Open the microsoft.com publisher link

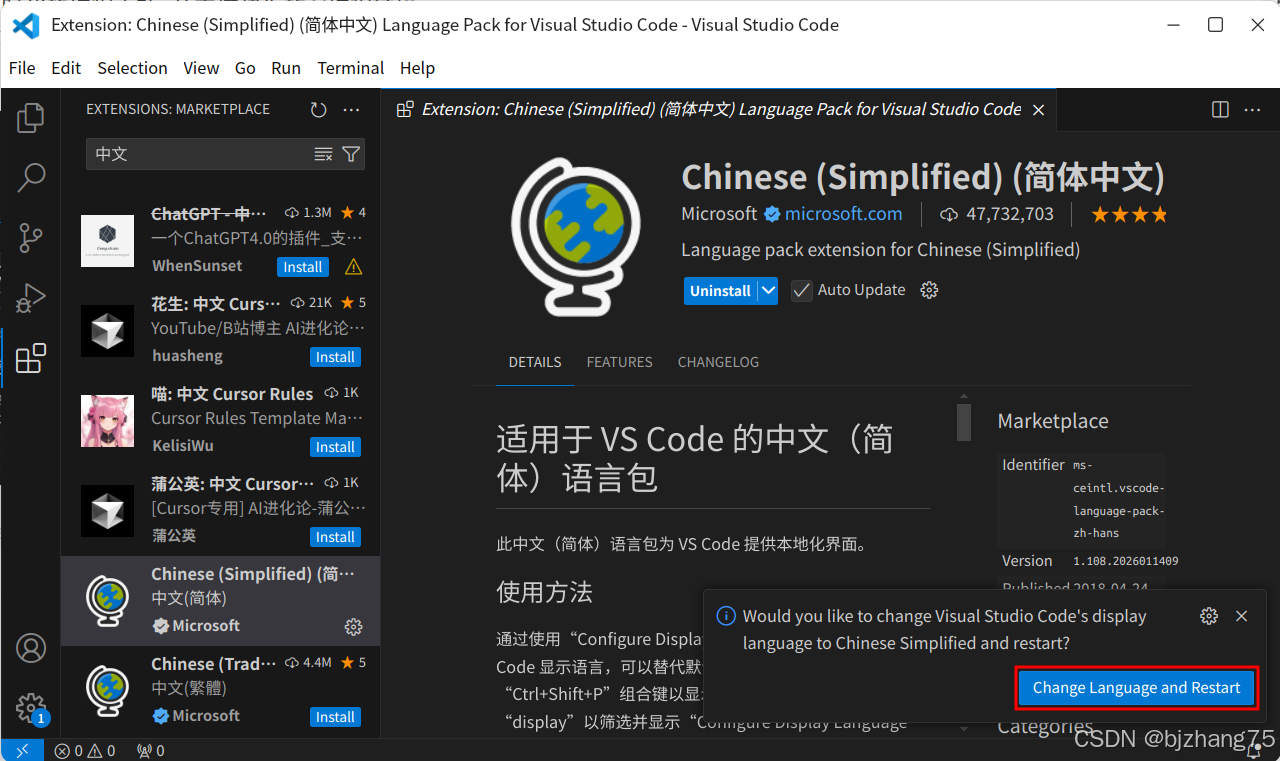pos(843,214)
